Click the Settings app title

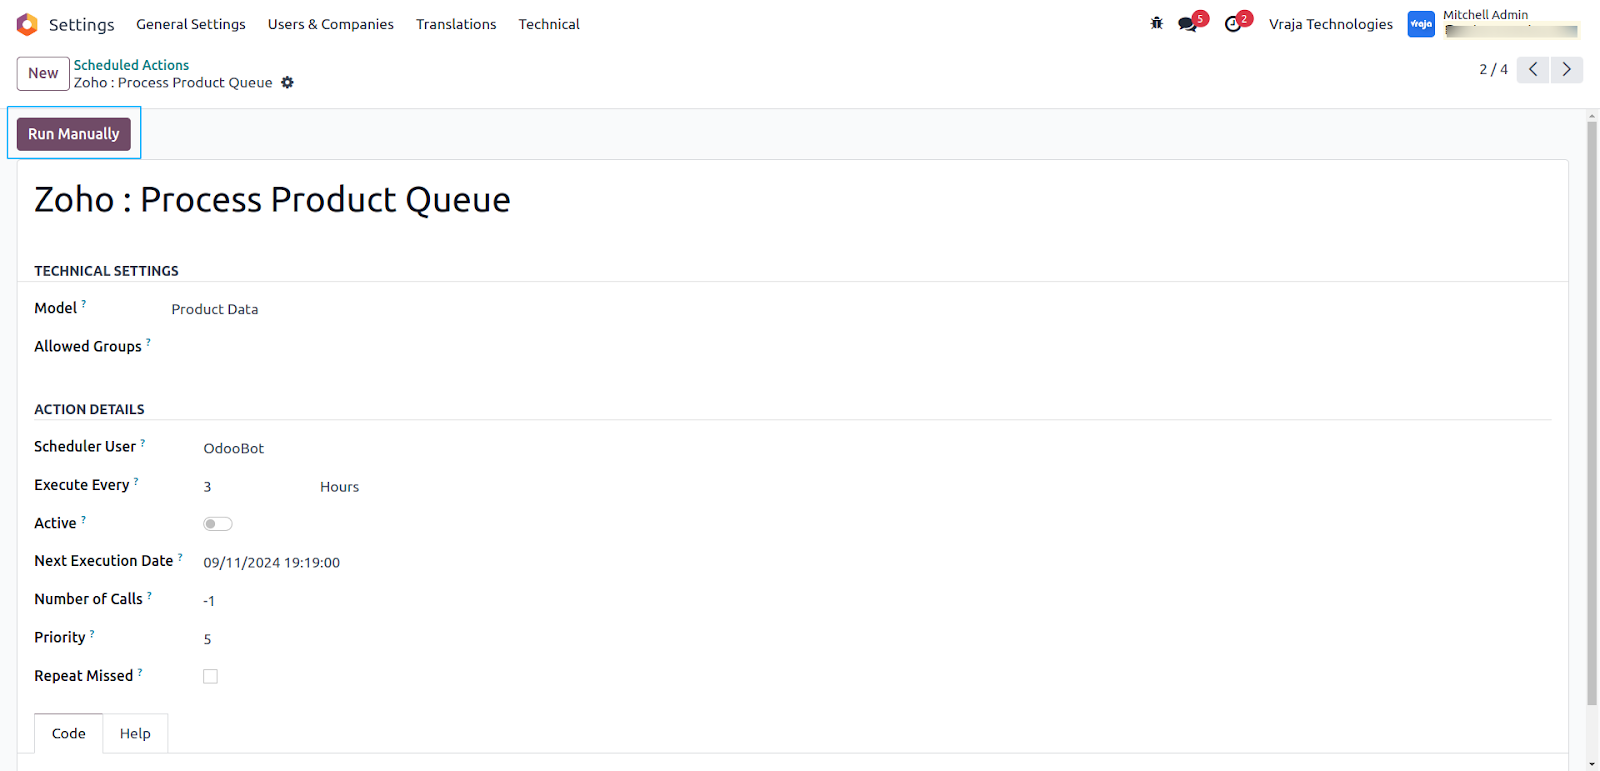(x=82, y=24)
